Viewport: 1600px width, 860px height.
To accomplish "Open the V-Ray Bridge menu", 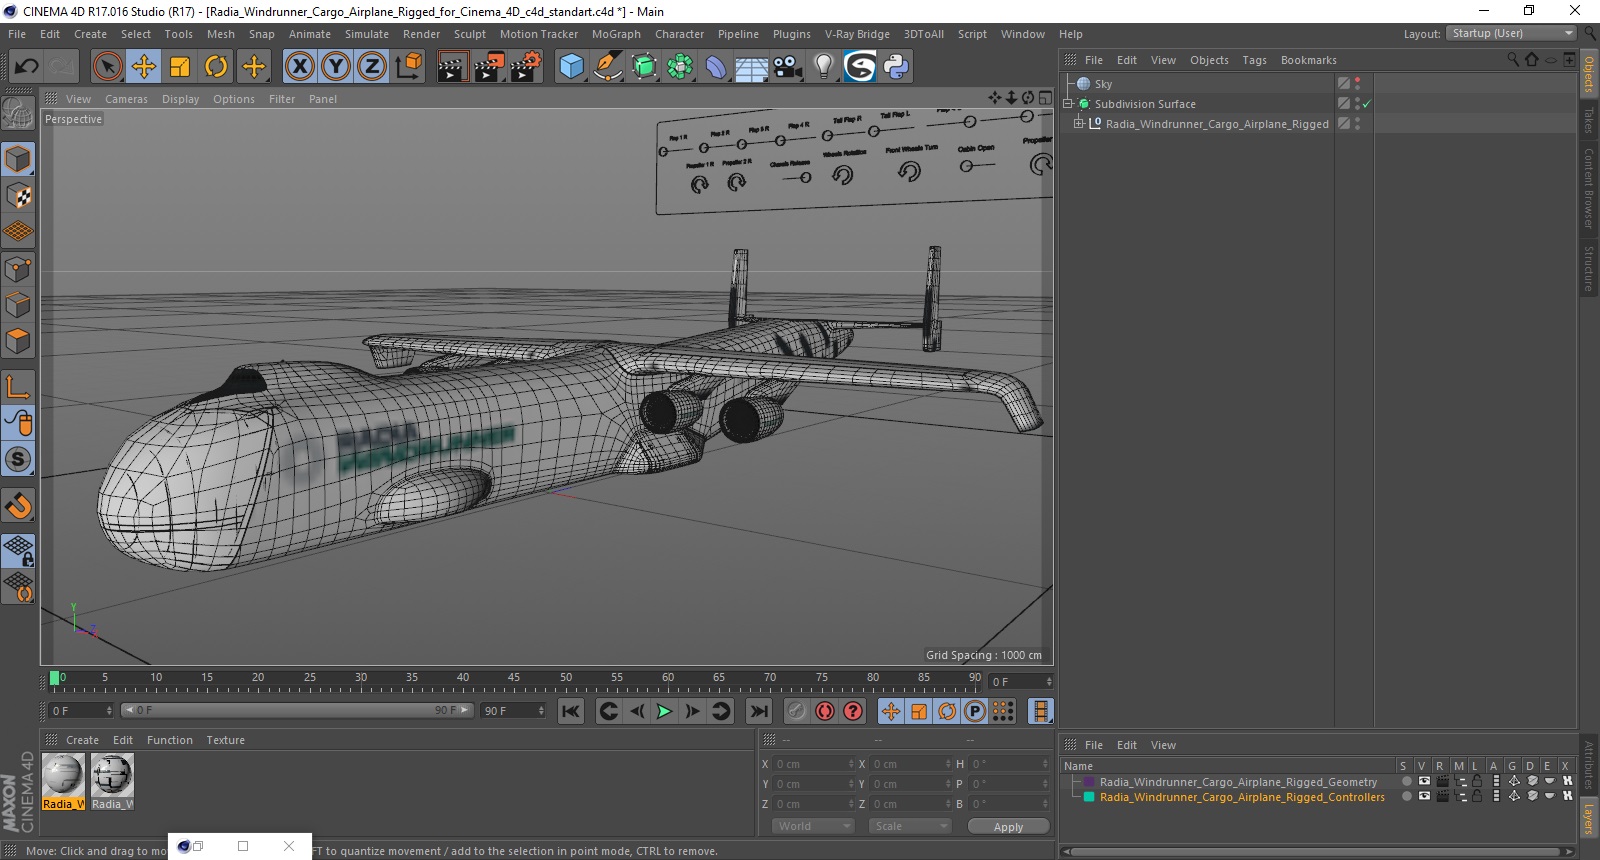I will click(x=857, y=34).
